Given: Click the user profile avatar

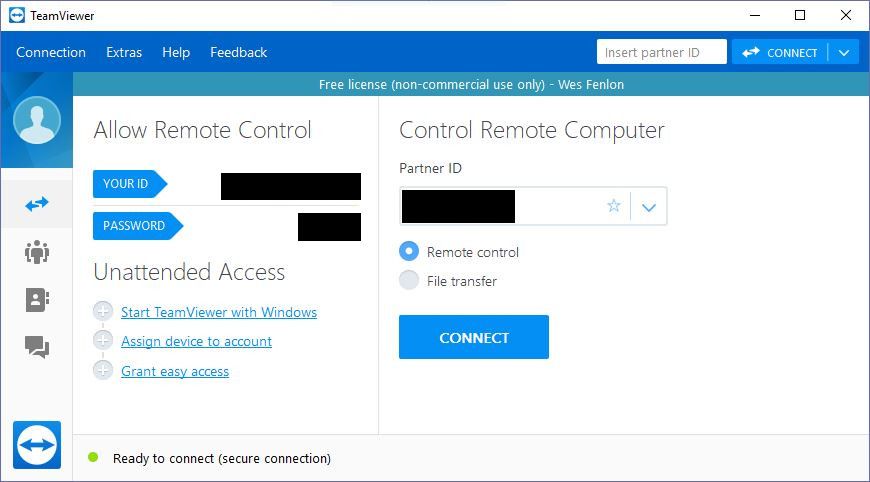Looking at the screenshot, I should click(37, 122).
